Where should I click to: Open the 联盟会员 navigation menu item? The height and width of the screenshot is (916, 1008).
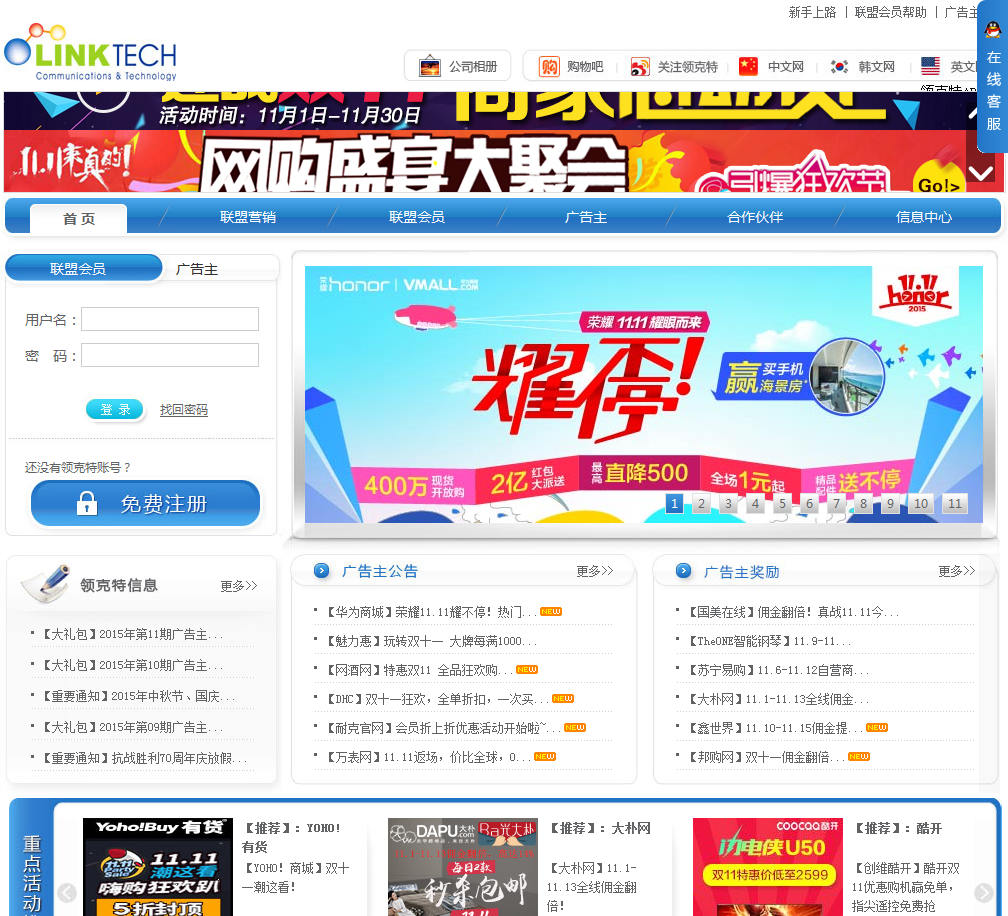tap(417, 217)
